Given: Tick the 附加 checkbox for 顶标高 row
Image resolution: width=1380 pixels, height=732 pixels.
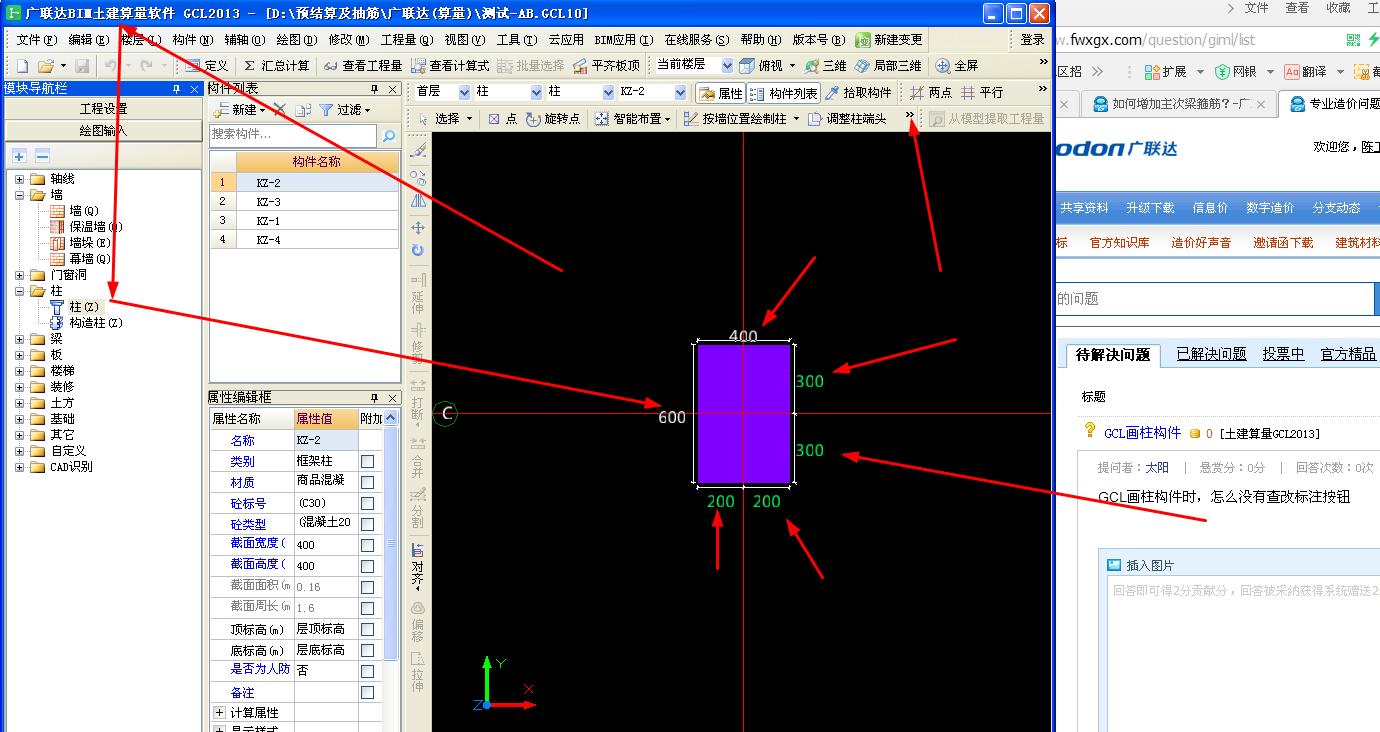Looking at the screenshot, I should 367,629.
